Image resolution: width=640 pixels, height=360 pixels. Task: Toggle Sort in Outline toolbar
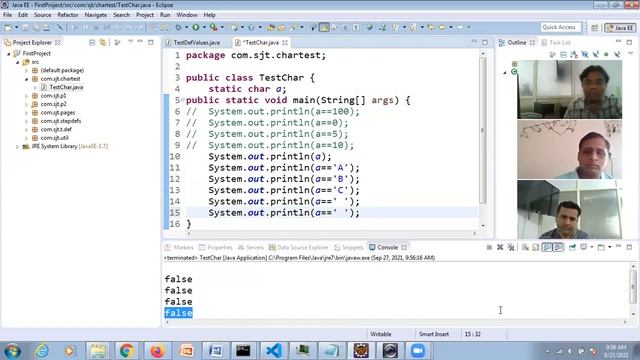574,54
